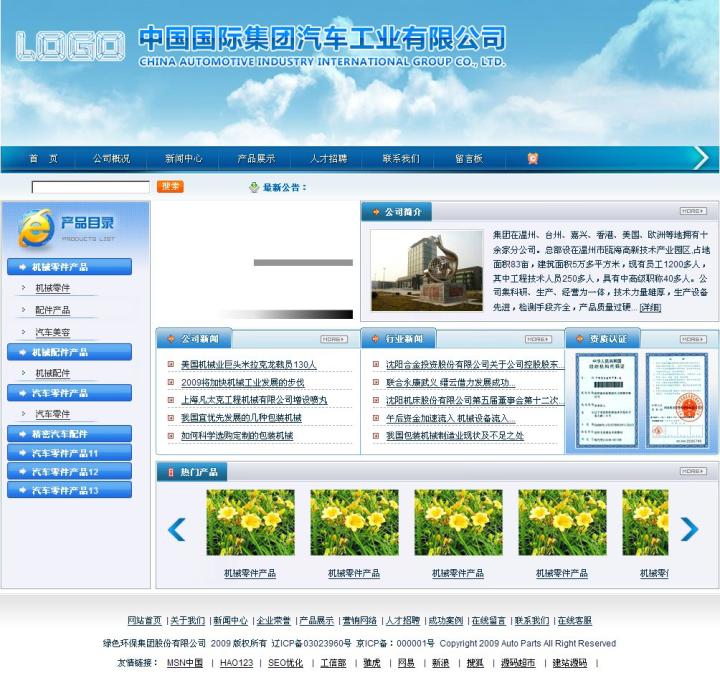Click the MORE icon in the 资质认证 panel
This screenshot has height=678, width=720.
693,339
